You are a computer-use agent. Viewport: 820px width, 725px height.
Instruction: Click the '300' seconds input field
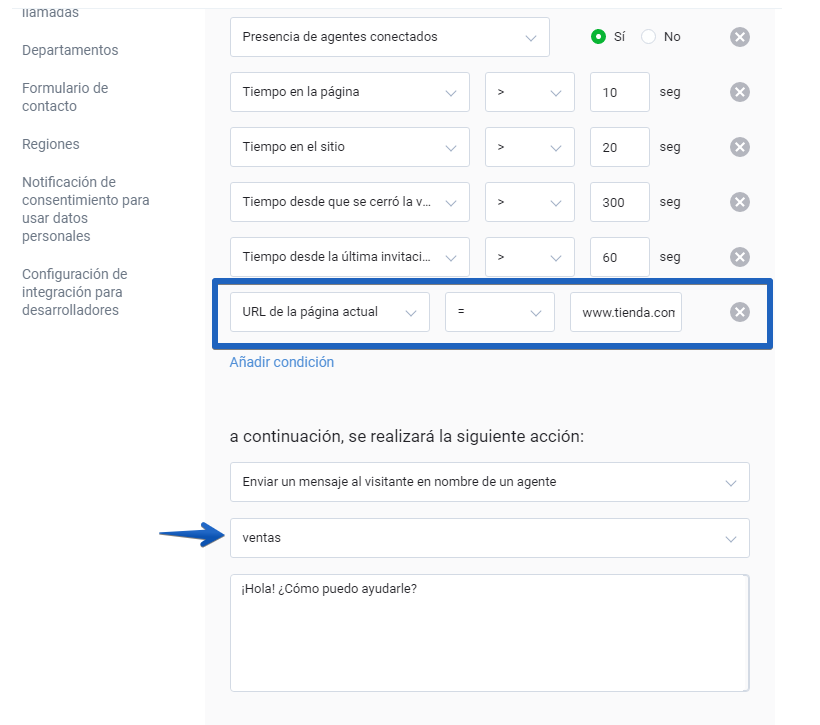click(x=620, y=202)
